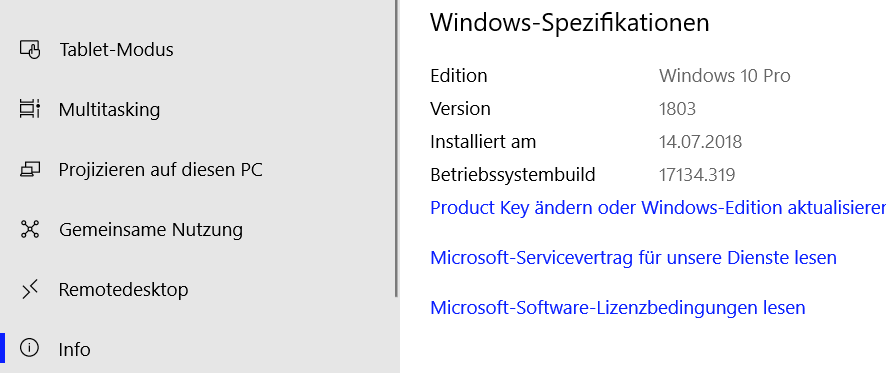Click the Windows 10 Pro edition value
886x373 pixels.
[724, 75]
